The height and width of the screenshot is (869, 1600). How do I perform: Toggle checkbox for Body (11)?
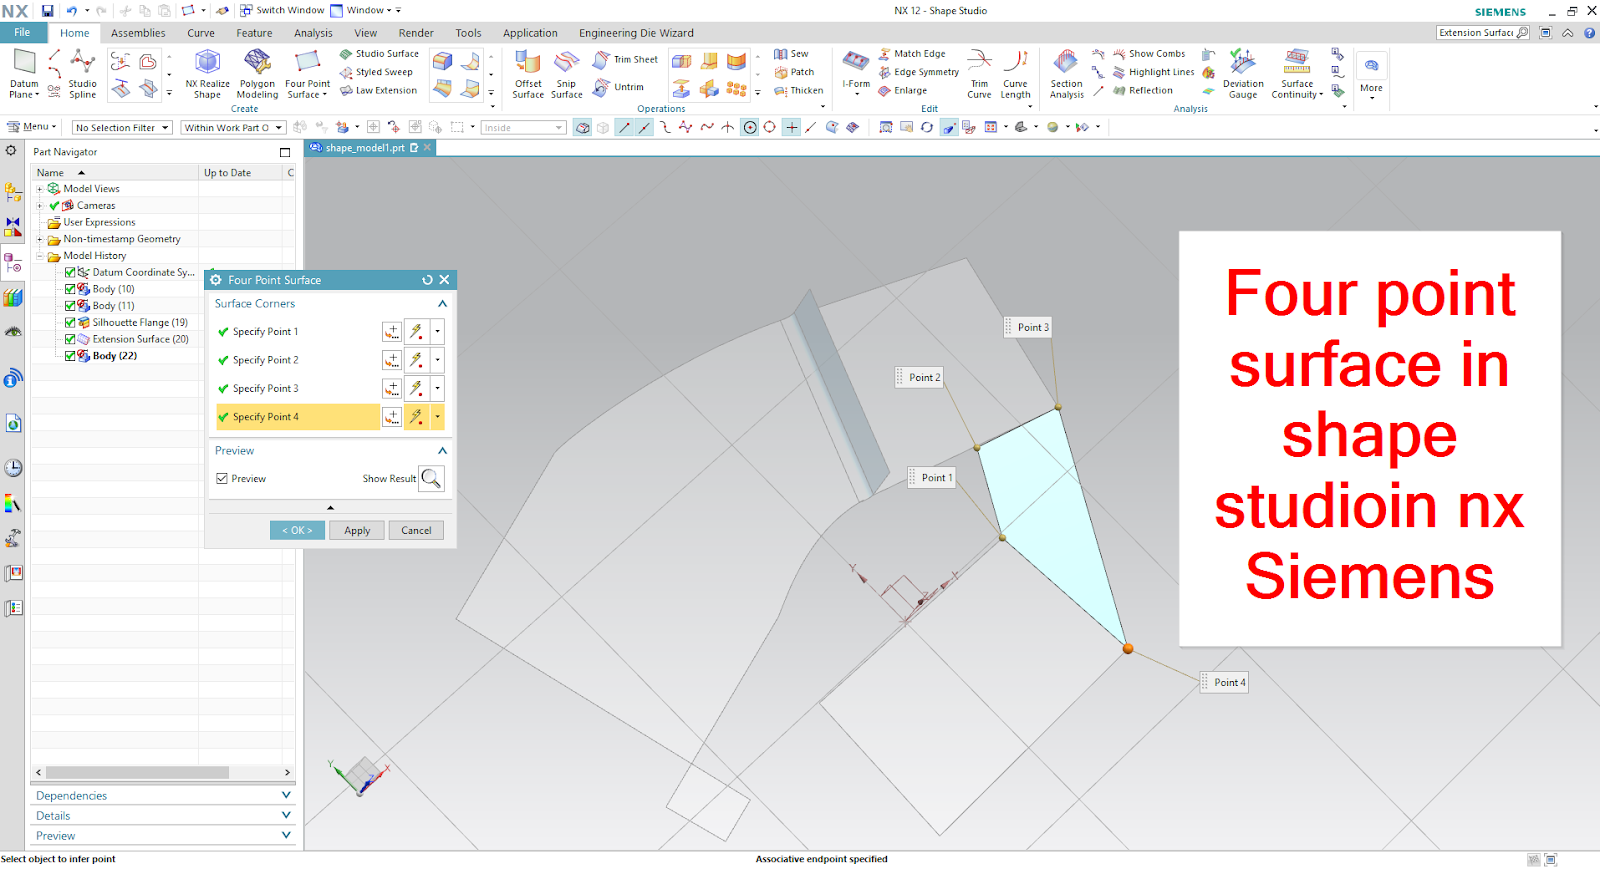click(x=70, y=306)
